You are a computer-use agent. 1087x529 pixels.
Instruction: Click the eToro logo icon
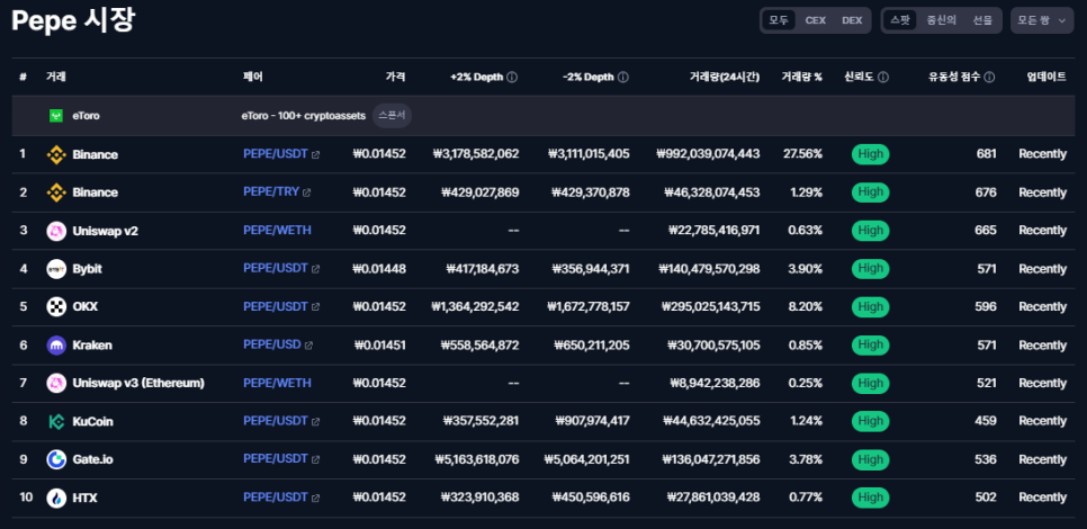click(56, 116)
